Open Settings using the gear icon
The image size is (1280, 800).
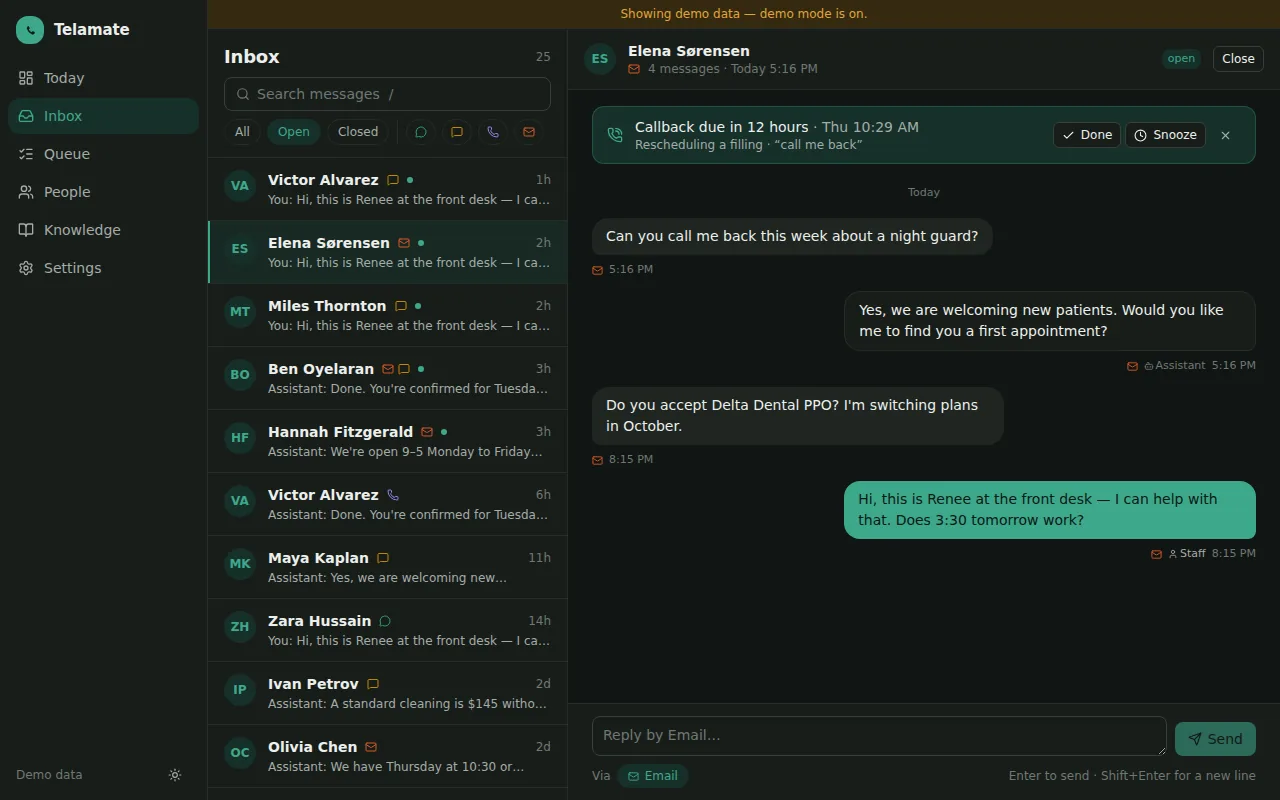26,268
